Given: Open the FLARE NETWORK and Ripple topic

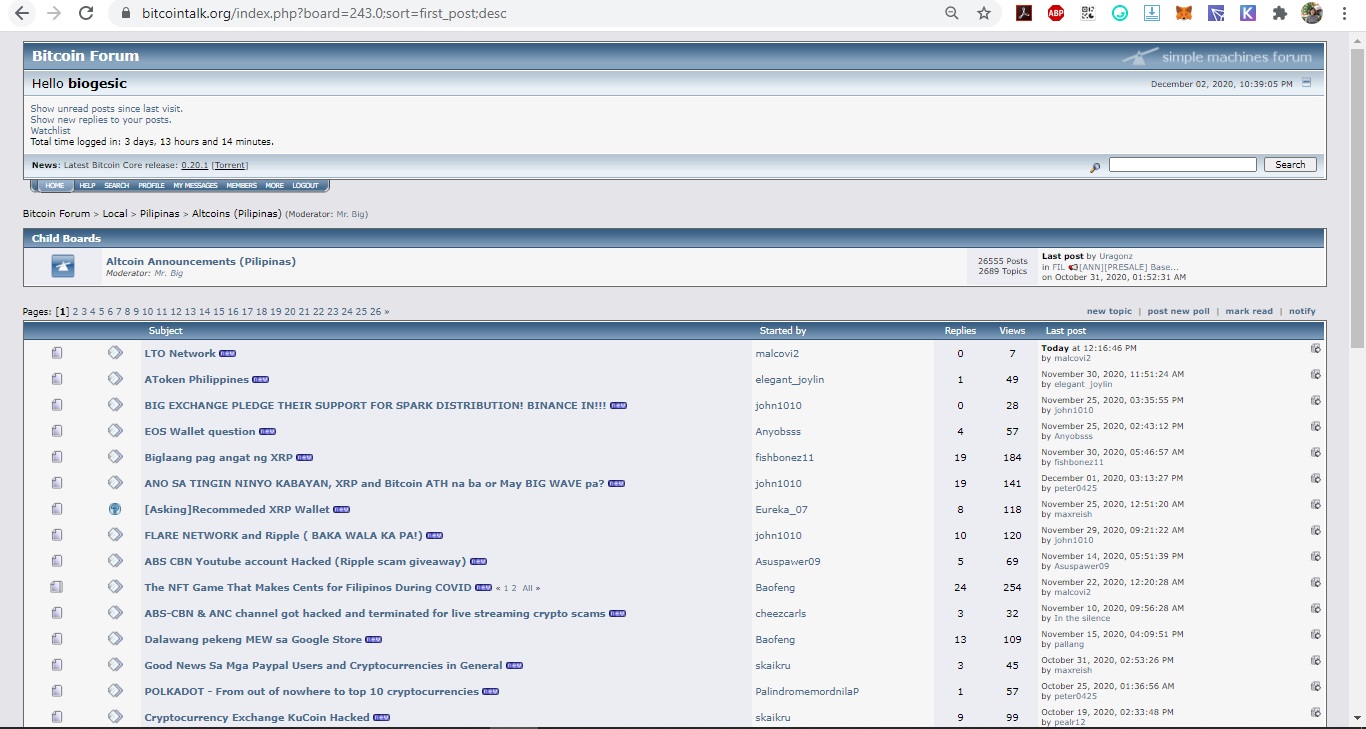Looking at the screenshot, I should tap(283, 536).
